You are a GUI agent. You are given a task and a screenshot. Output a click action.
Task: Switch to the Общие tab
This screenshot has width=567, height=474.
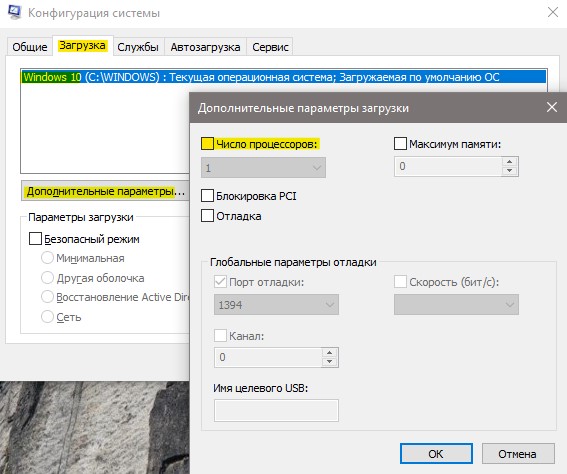pyautogui.click(x=30, y=47)
